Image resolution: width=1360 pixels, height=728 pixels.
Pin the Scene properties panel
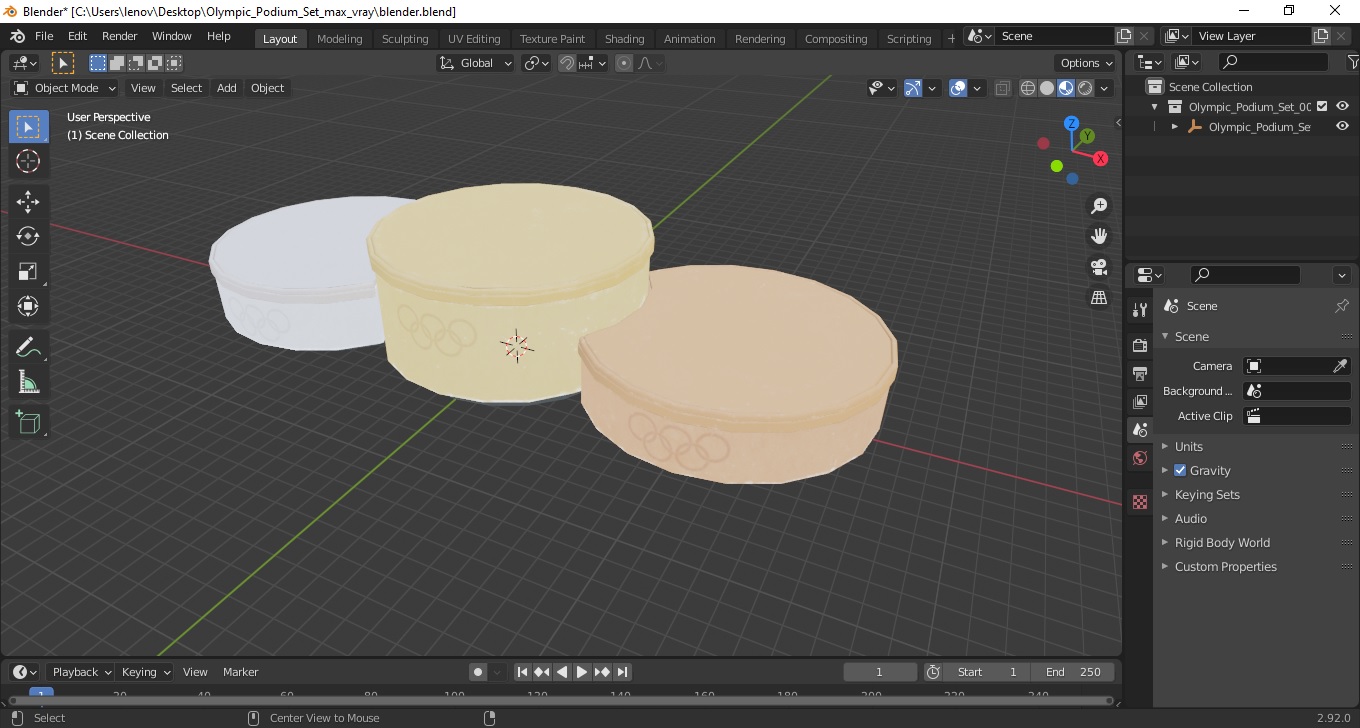coord(1342,306)
